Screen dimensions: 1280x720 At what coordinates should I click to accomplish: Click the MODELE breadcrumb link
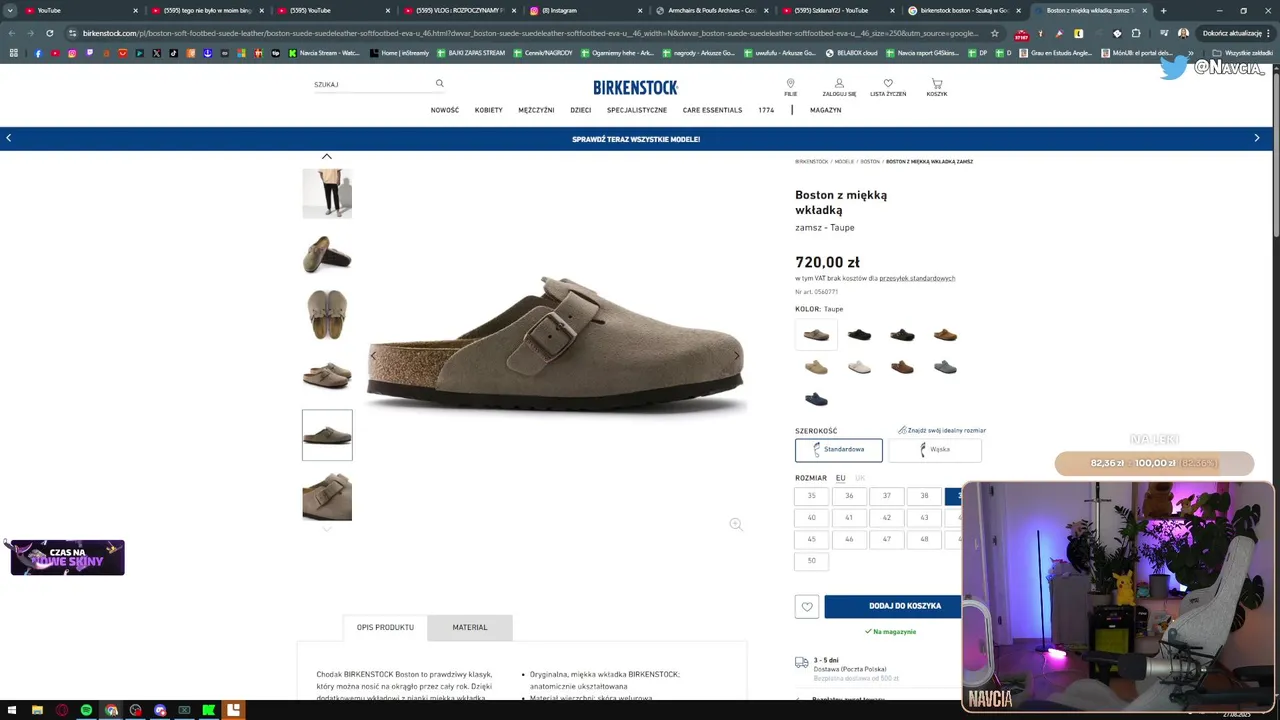[x=844, y=161]
